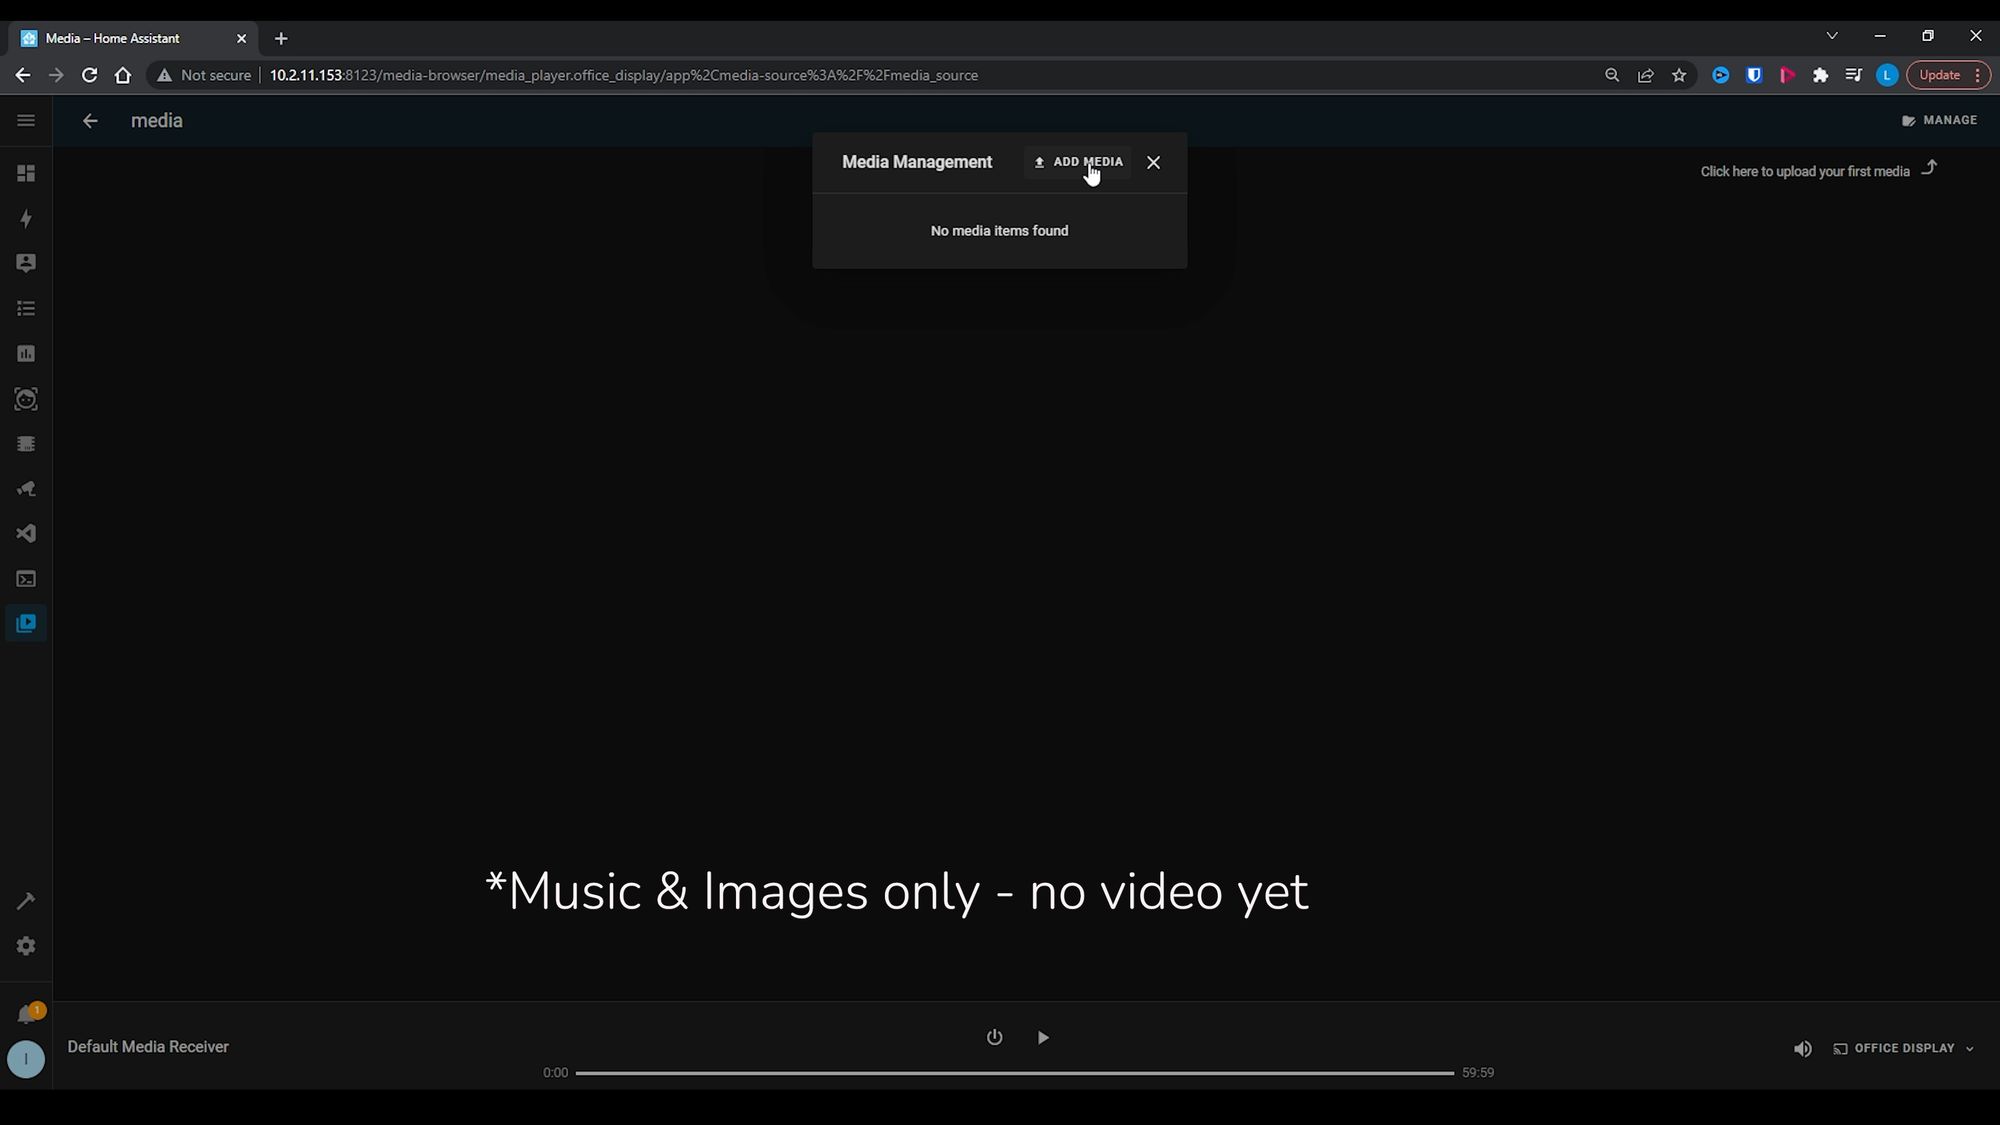
Task: Click the Media player panel icon
Action: [25, 624]
